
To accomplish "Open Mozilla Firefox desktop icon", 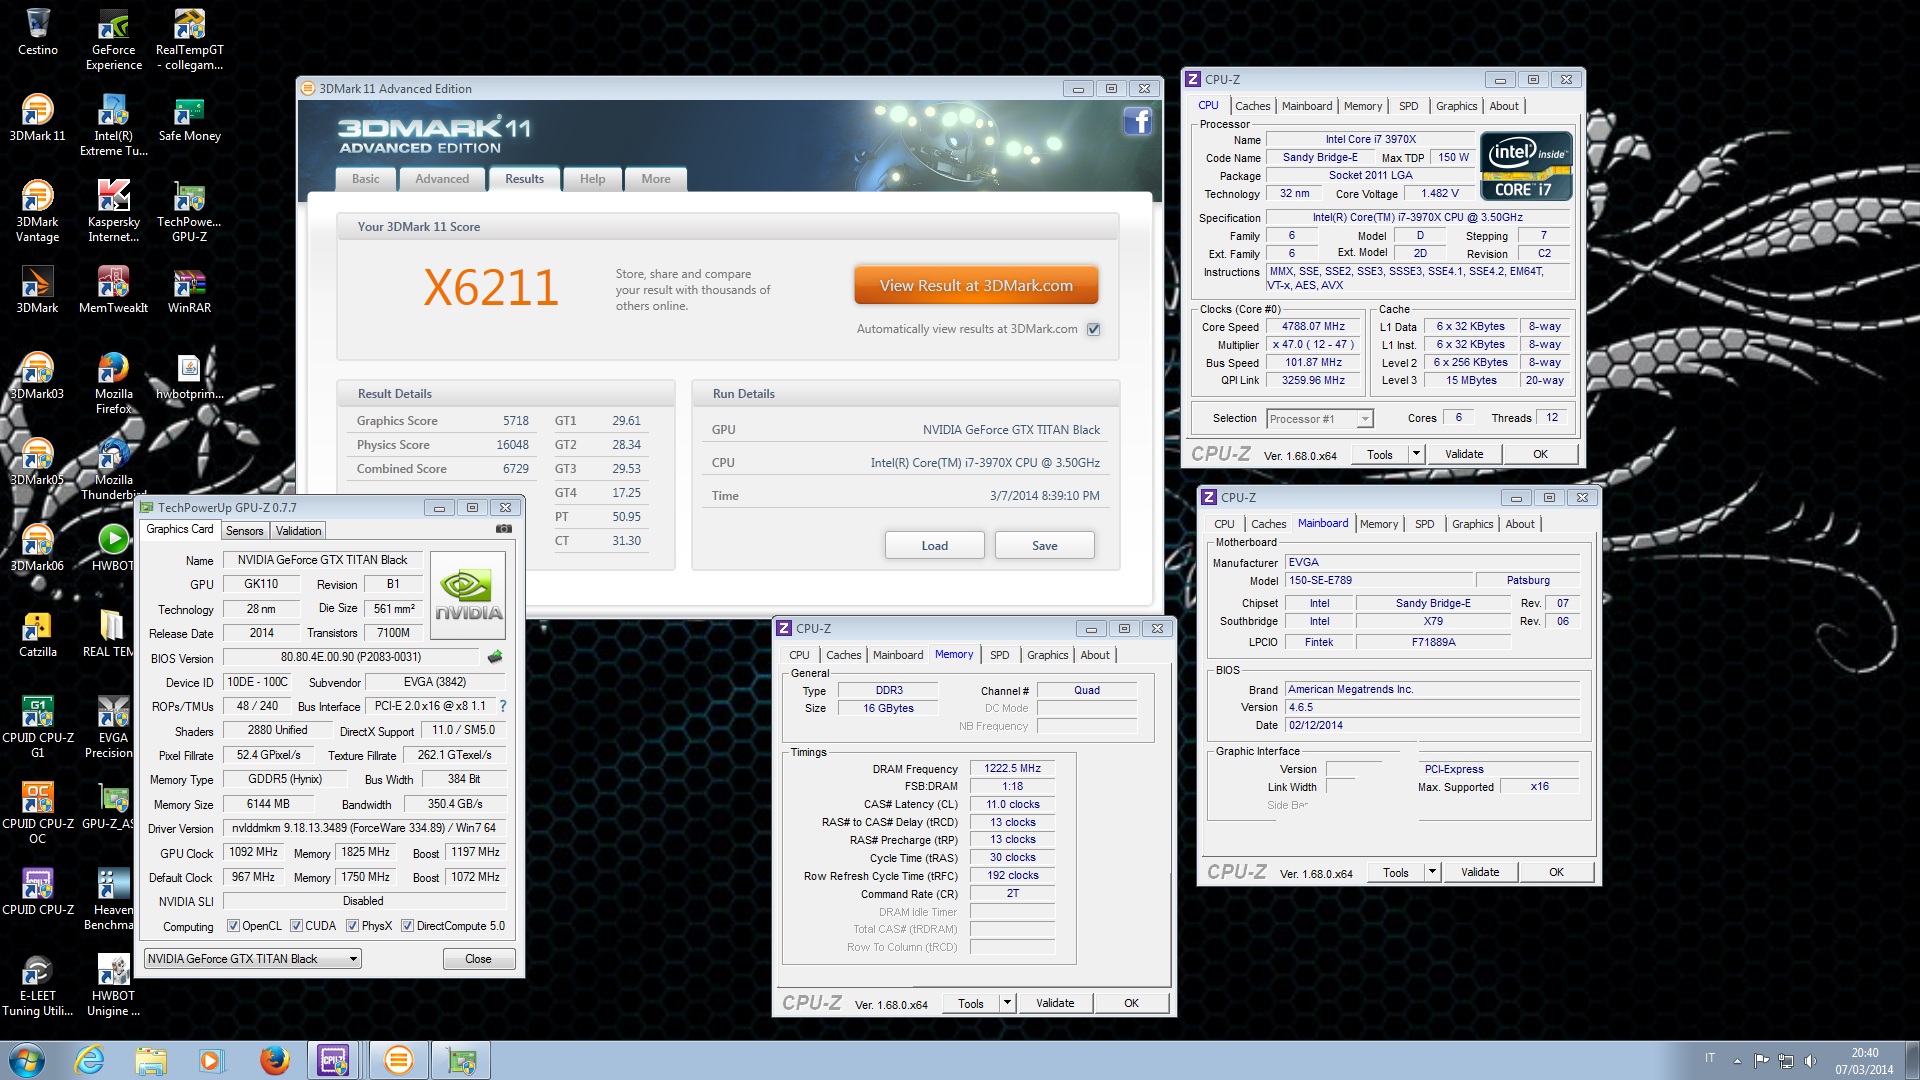I will point(114,383).
